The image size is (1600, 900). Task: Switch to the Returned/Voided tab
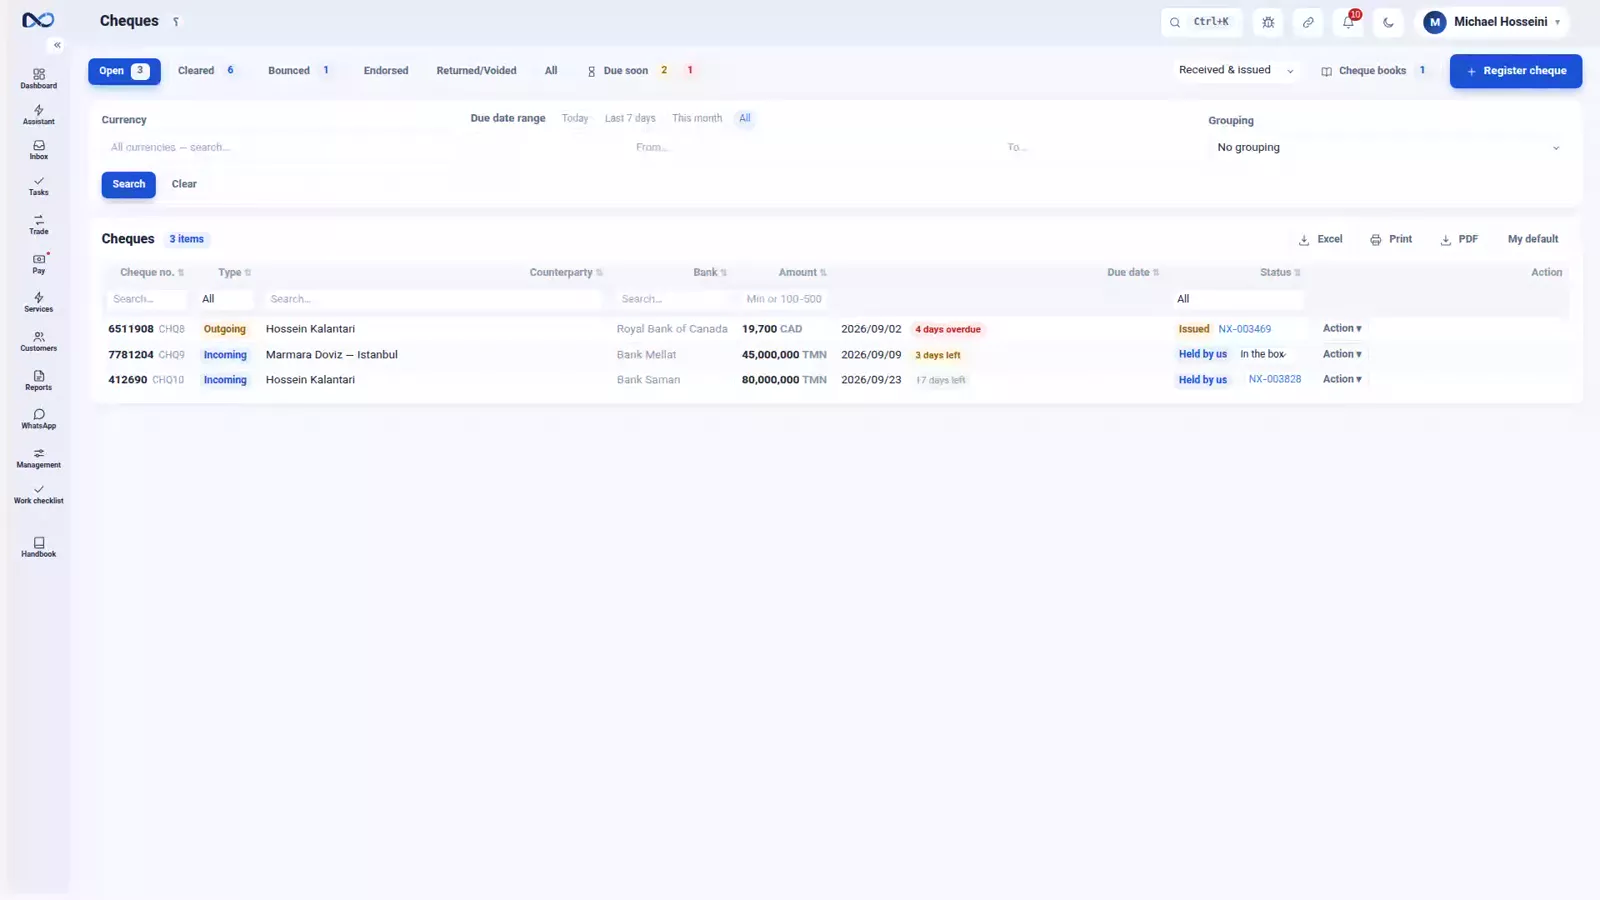476,71
